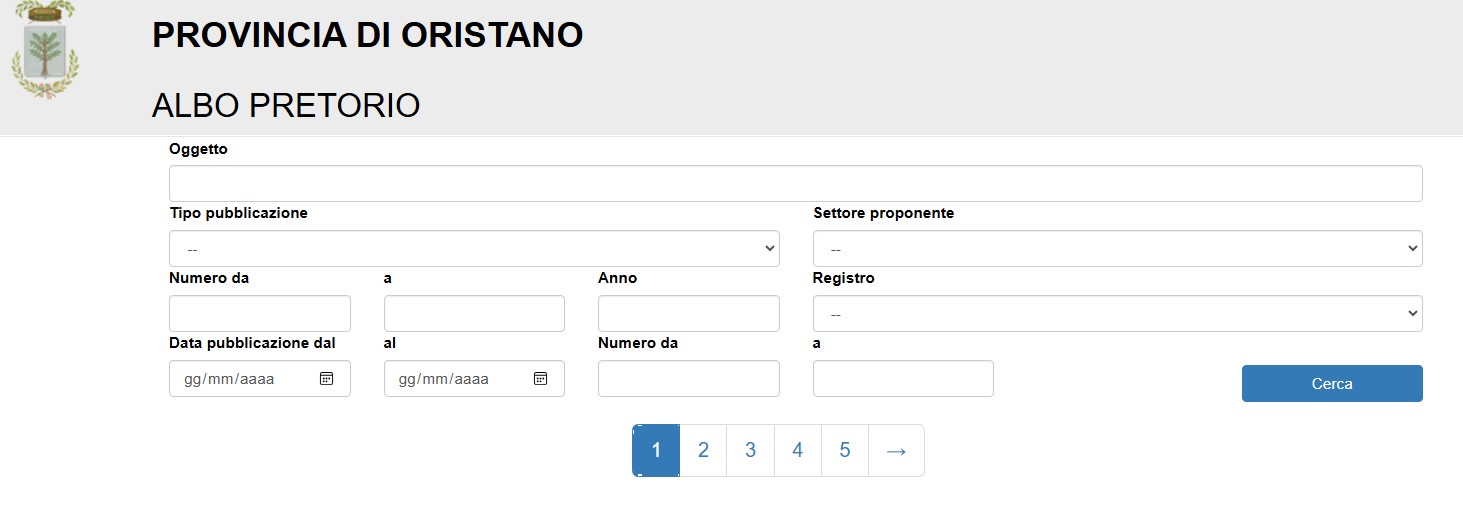1463x506 pixels.
Task: Click the 'Settore proponente' label
Action: (x=884, y=213)
